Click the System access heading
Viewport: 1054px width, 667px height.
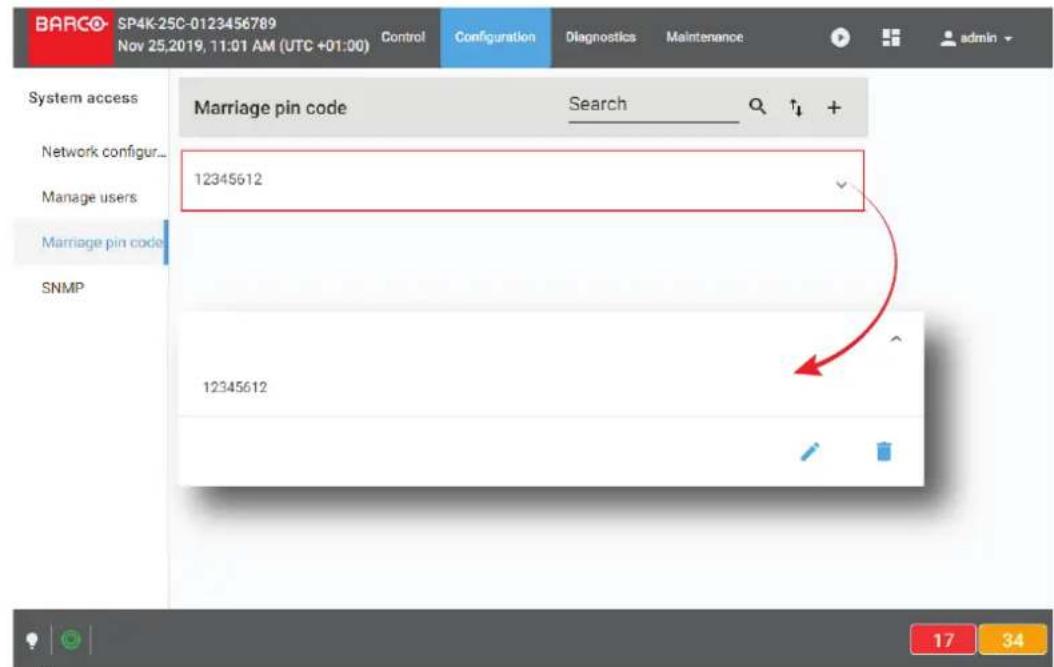coord(83,97)
